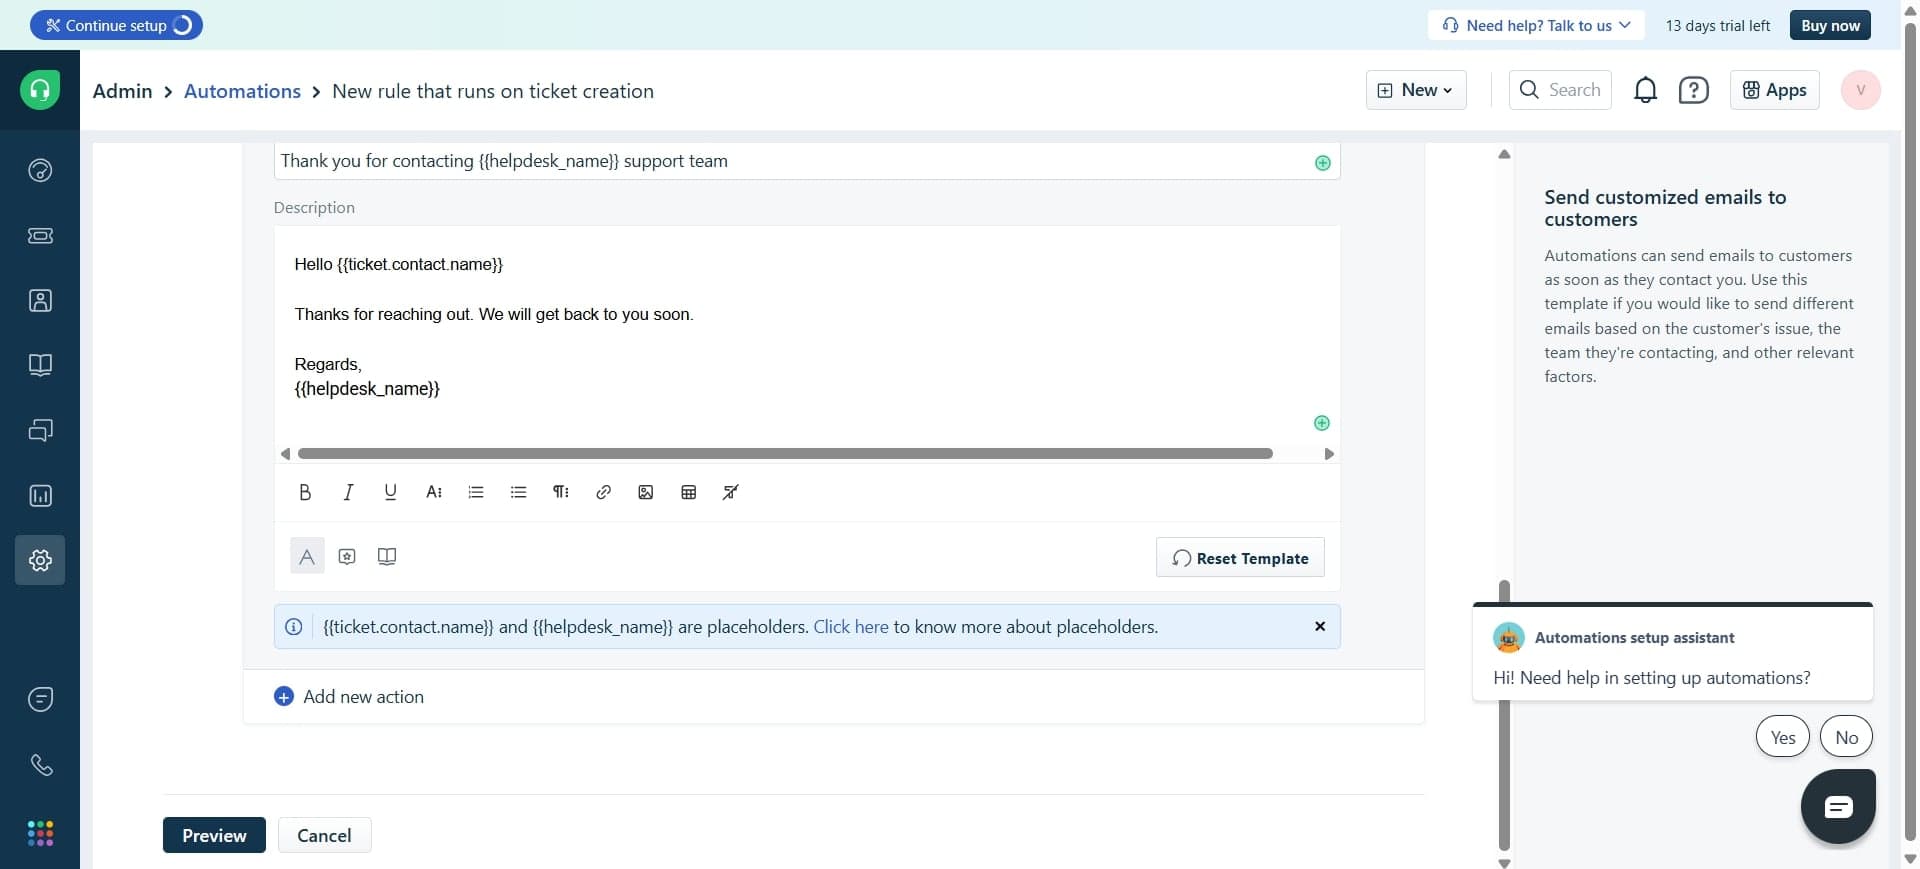Open Contacts in the sidebar
The height and width of the screenshot is (869, 1920).
click(x=40, y=301)
